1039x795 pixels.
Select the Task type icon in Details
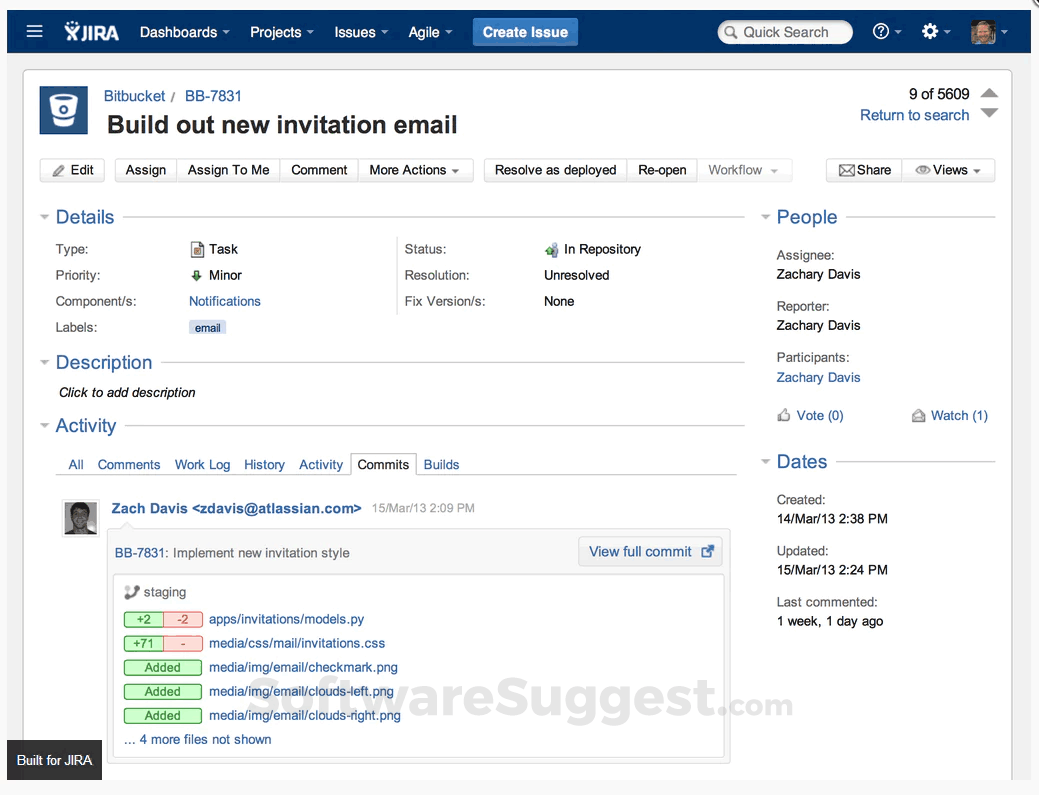coord(201,249)
